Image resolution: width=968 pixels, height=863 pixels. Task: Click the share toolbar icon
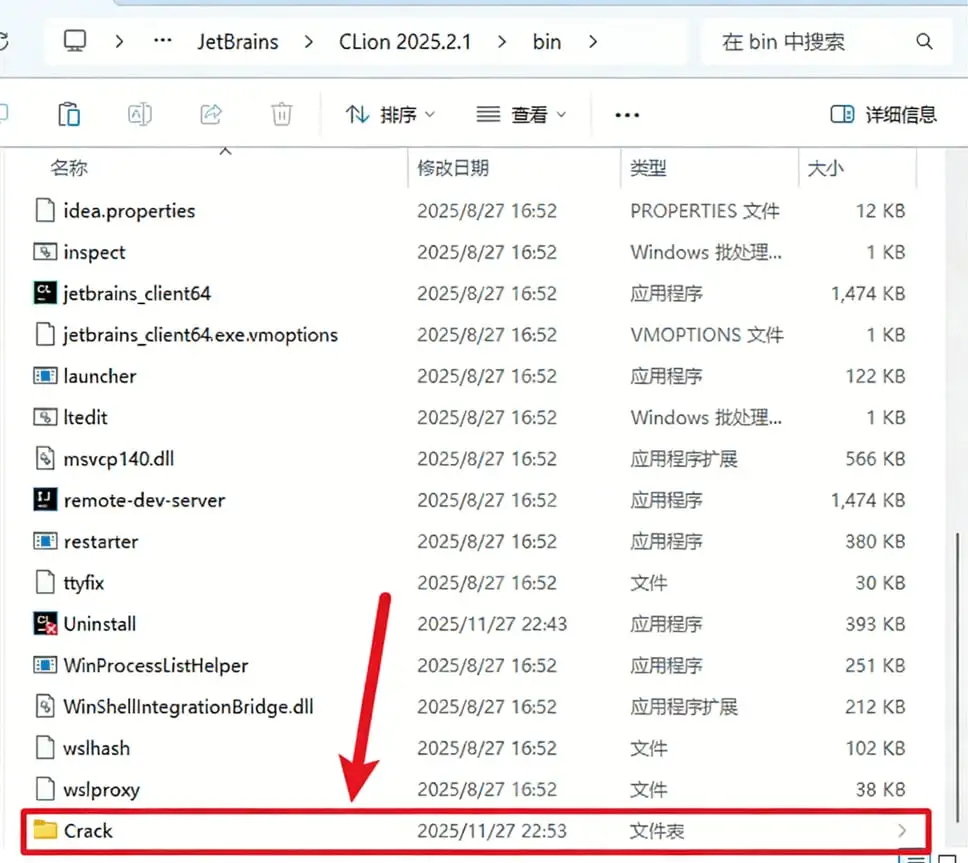coord(211,114)
